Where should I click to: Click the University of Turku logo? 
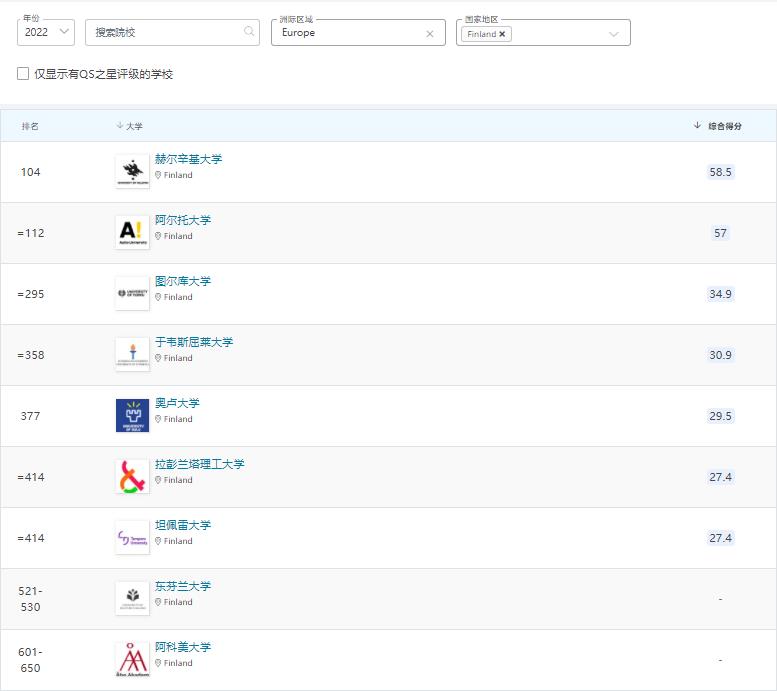pyautogui.click(x=132, y=294)
